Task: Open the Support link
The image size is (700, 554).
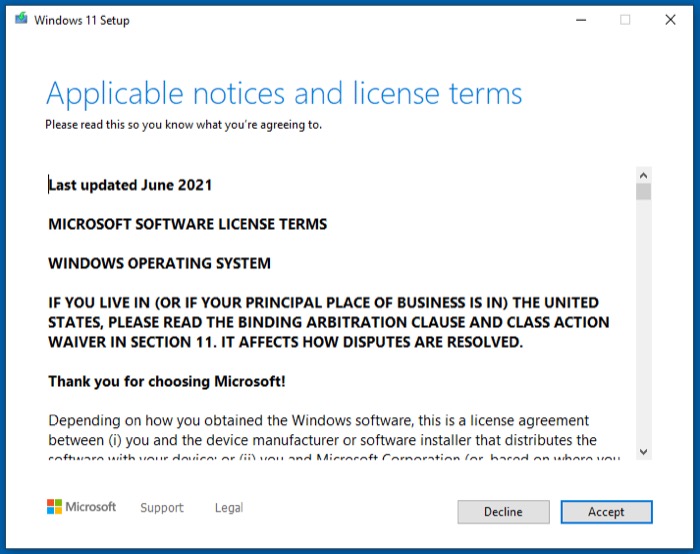Action: (x=161, y=508)
